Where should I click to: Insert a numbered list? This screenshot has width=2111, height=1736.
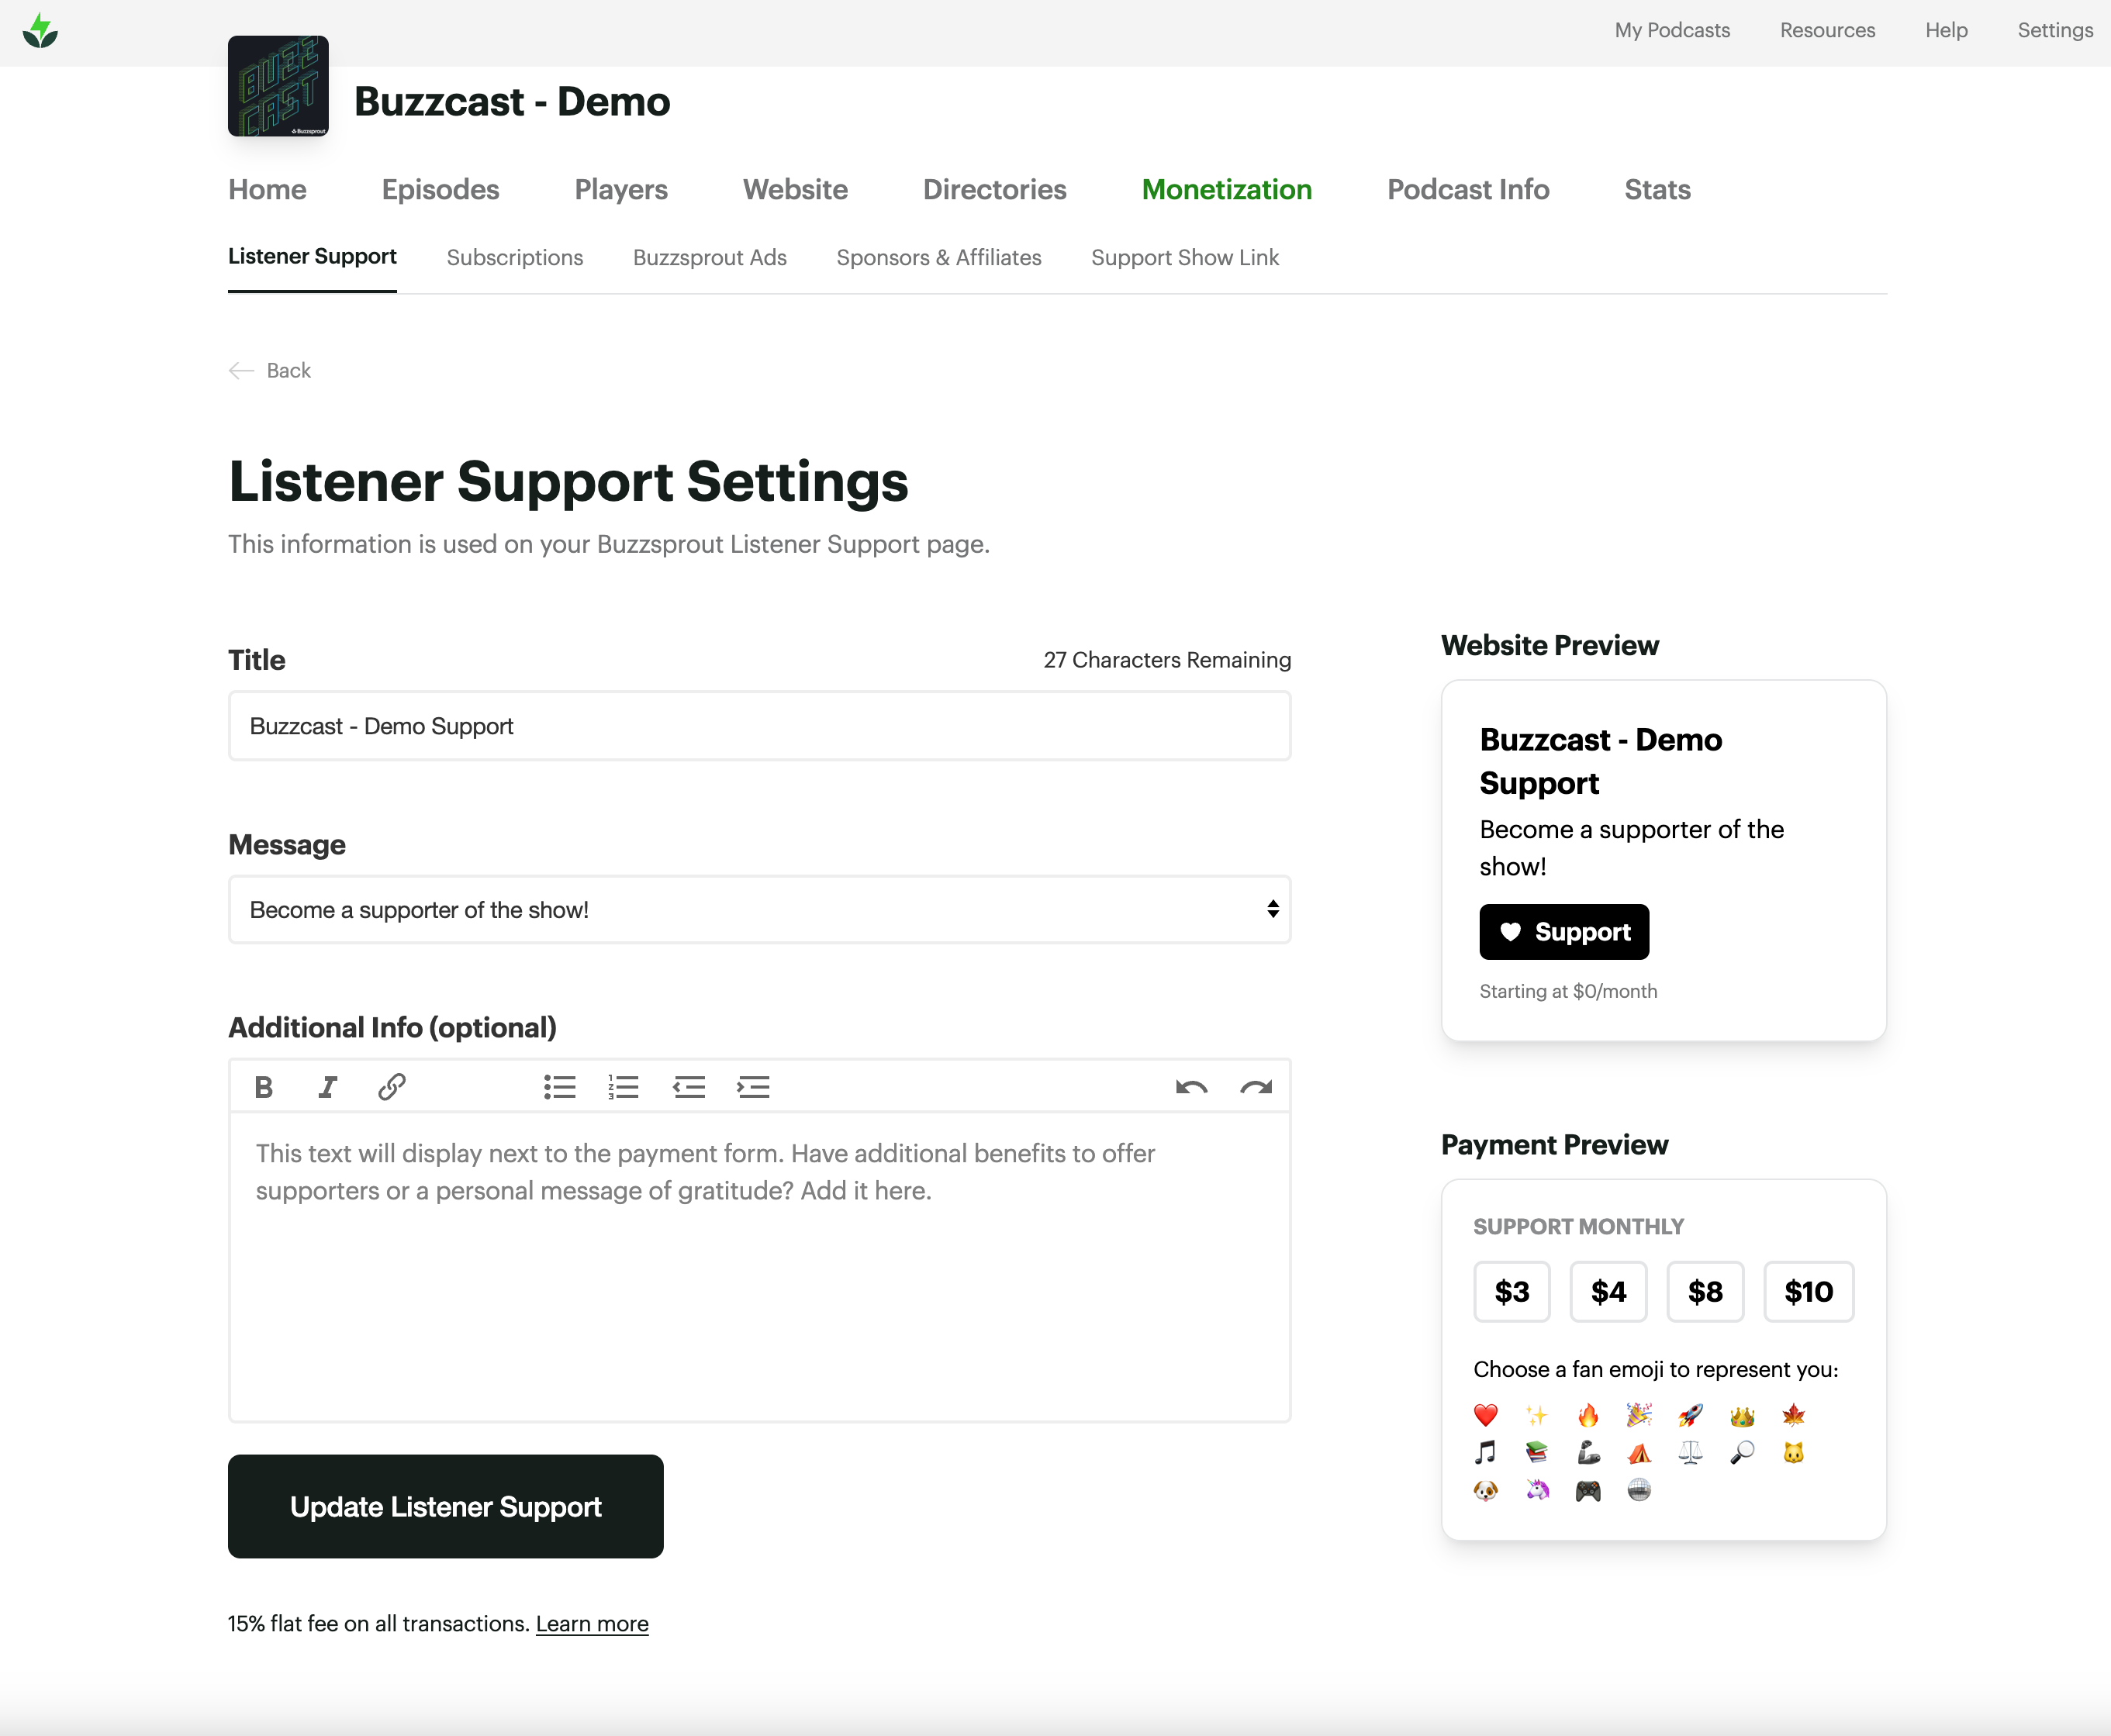tap(623, 1087)
